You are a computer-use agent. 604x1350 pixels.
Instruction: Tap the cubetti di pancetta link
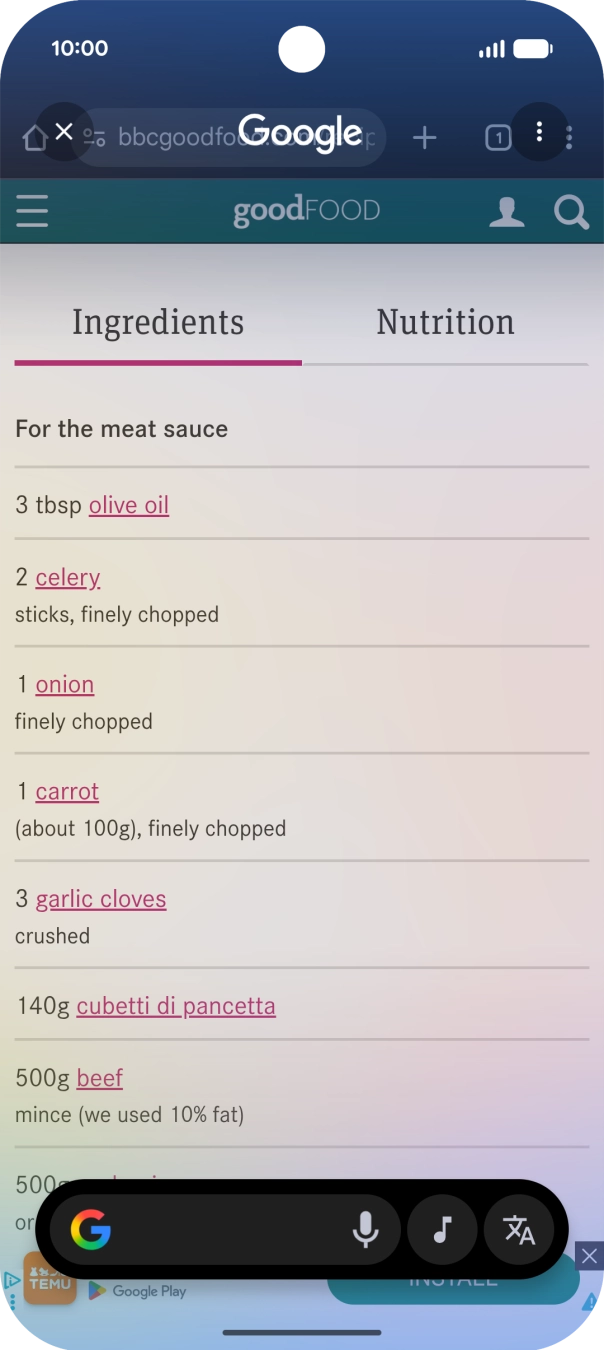tap(176, 1006)
